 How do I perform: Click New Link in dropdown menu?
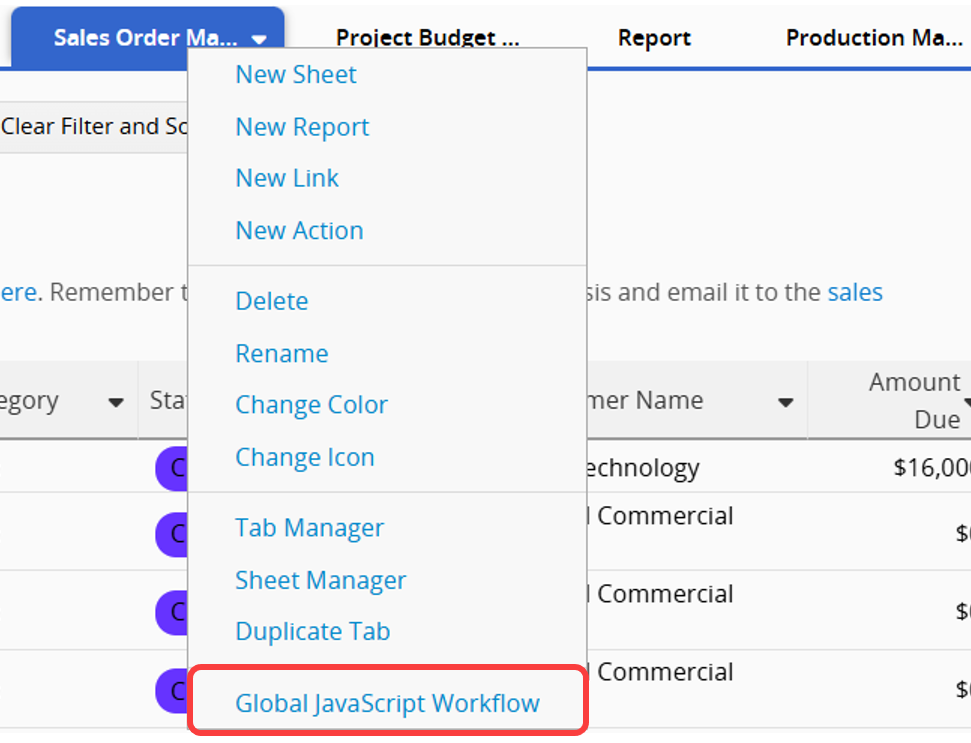tap(287, 178)
